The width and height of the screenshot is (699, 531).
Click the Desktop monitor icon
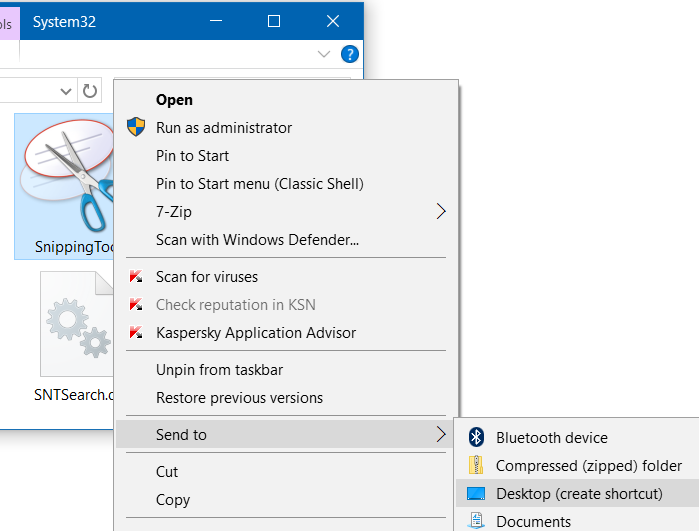click(x=476, y=493)
